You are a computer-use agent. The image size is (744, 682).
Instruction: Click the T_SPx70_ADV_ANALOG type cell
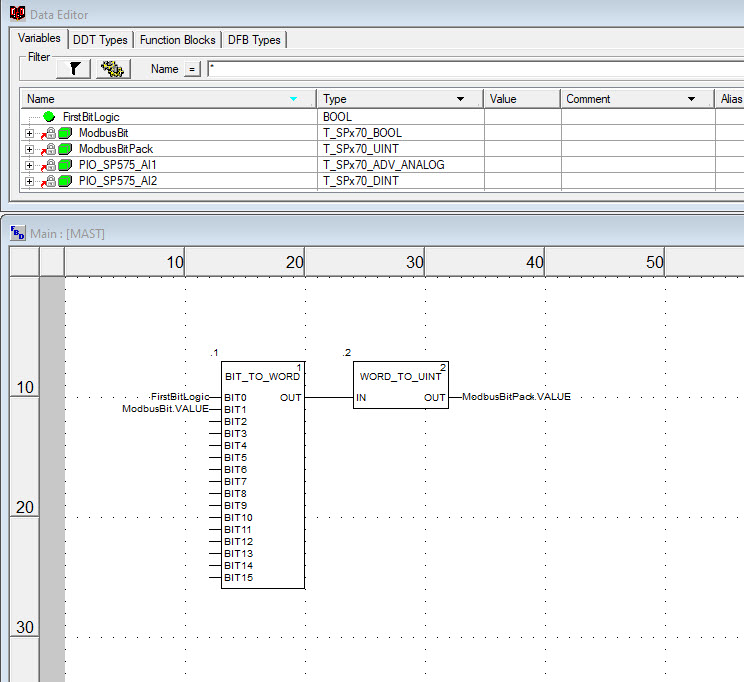coord(400,165)
